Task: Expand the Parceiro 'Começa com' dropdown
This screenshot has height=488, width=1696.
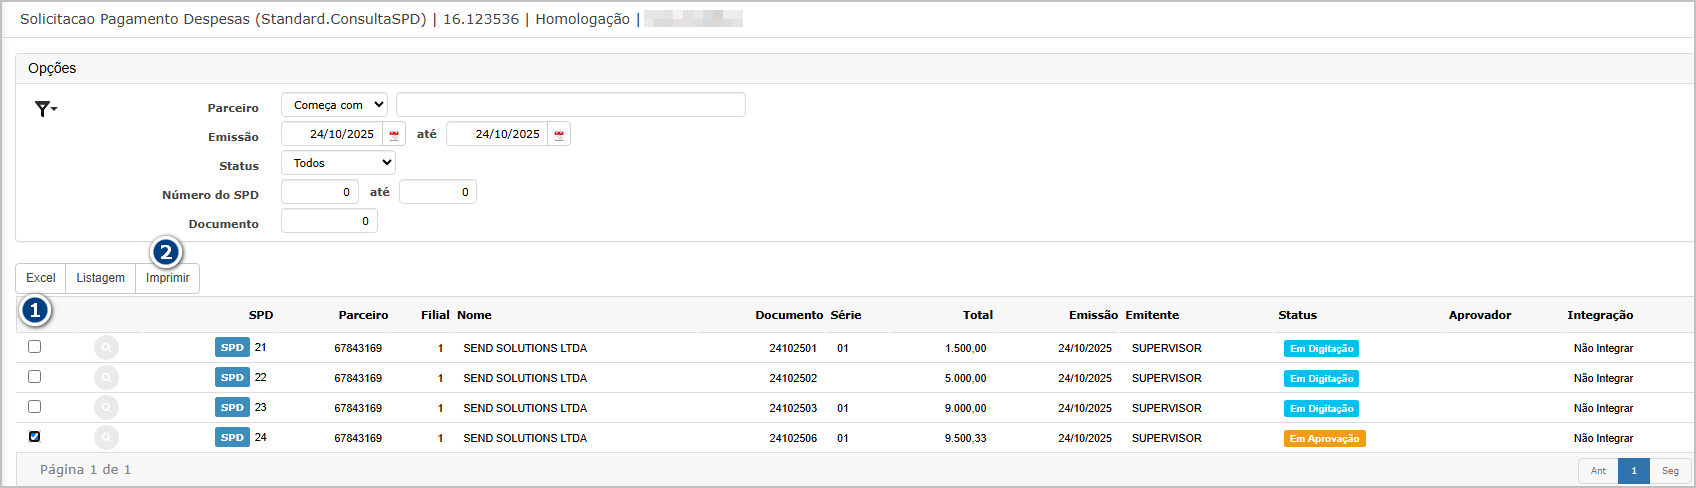Action: coord(335,105)
